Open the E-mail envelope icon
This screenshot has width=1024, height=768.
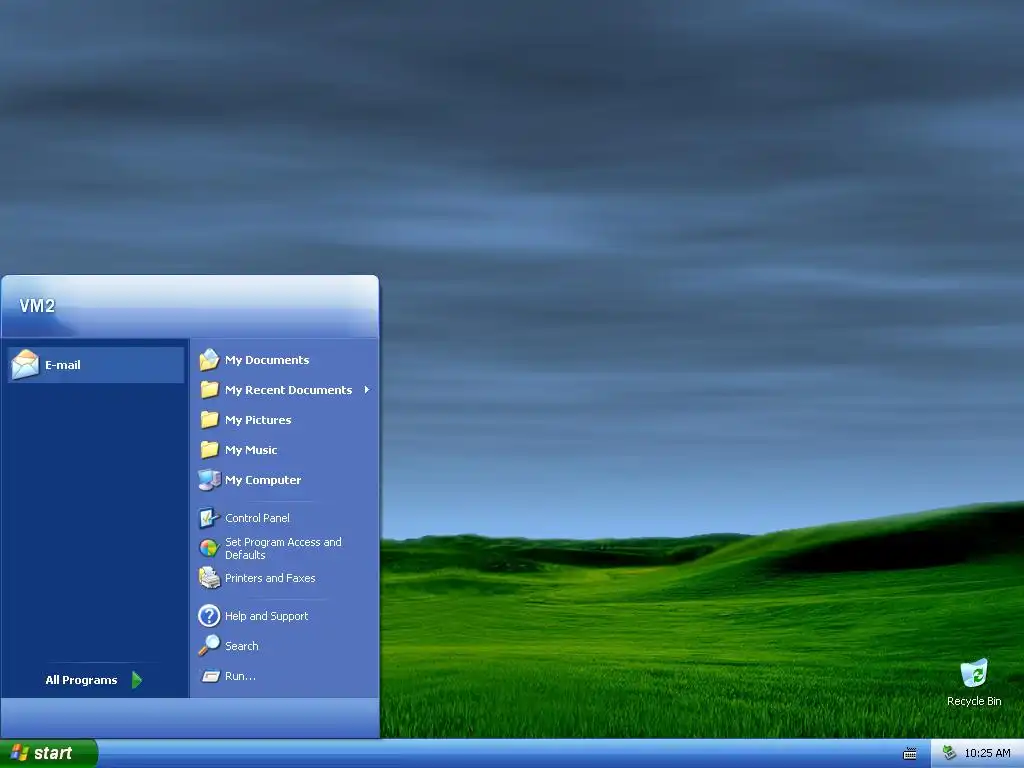tap(25, 364)
